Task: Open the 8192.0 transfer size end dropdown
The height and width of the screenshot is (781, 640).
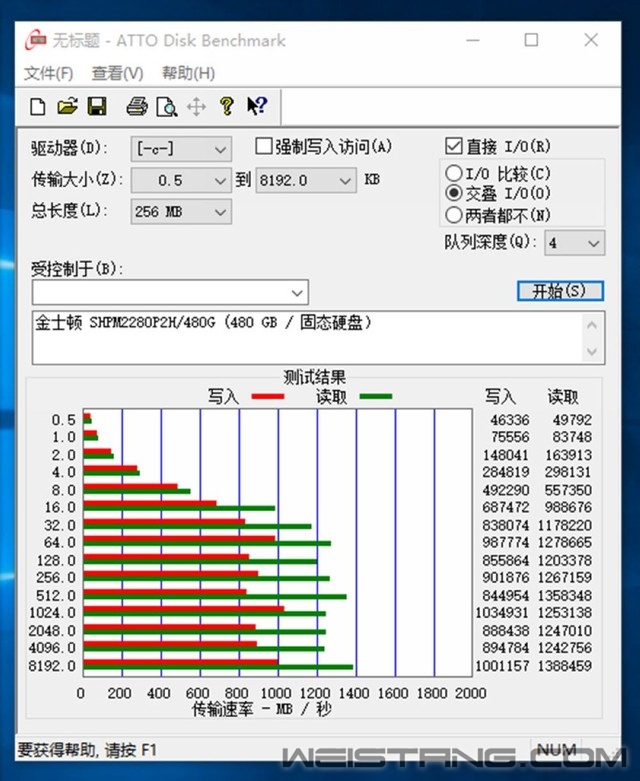Action: click(306, 180)
